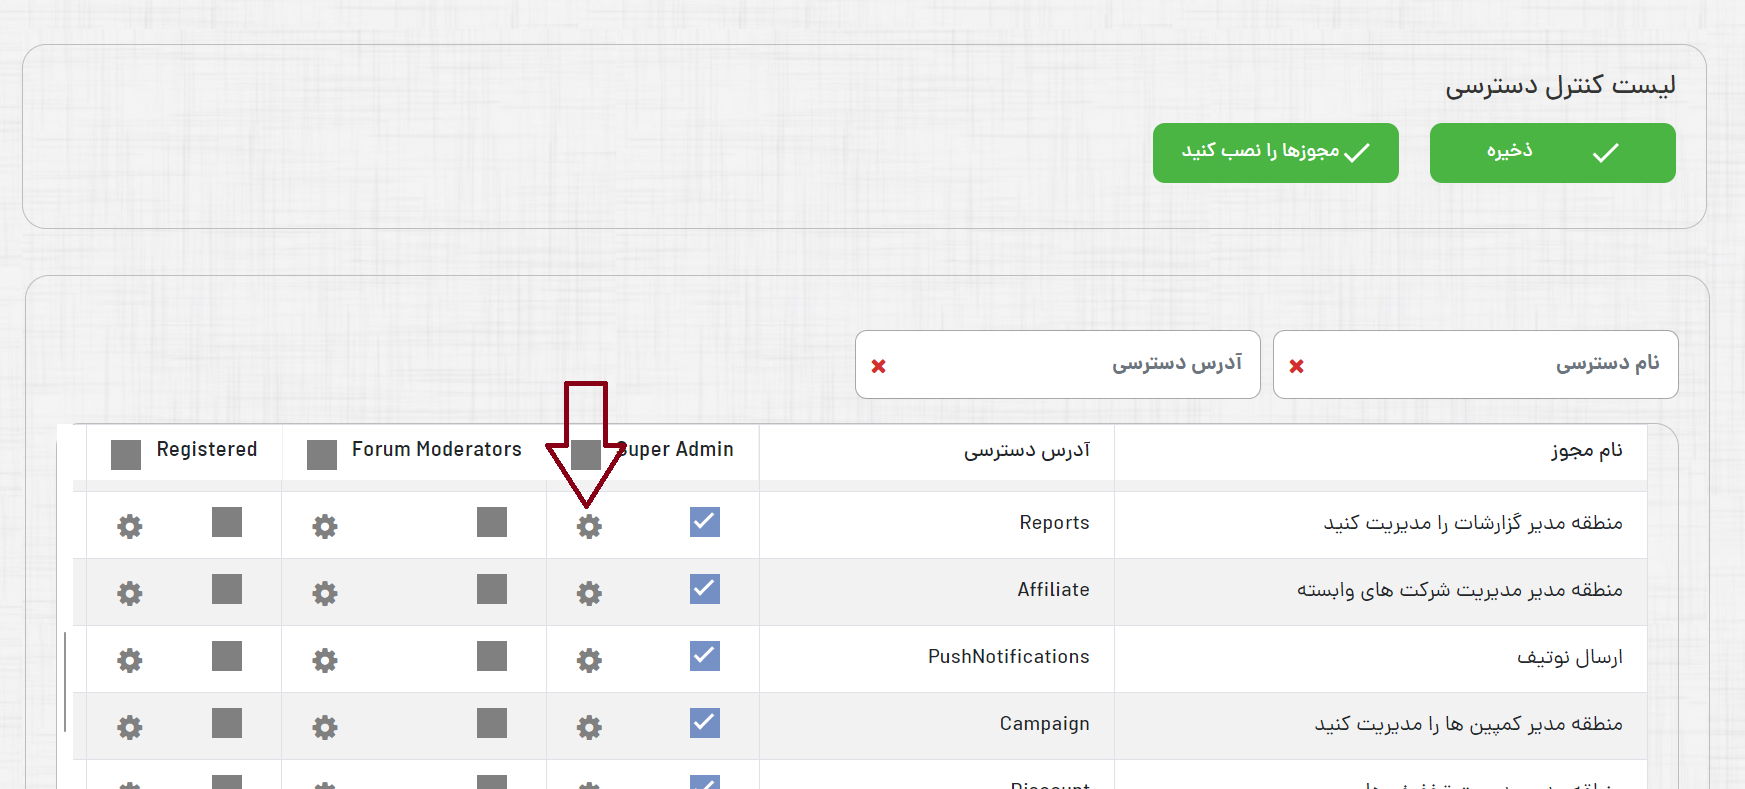The height and width of the screenshot is (789, 1745).
Task: Click the green ذخیره save button
Action: [x=1552, y=153]
